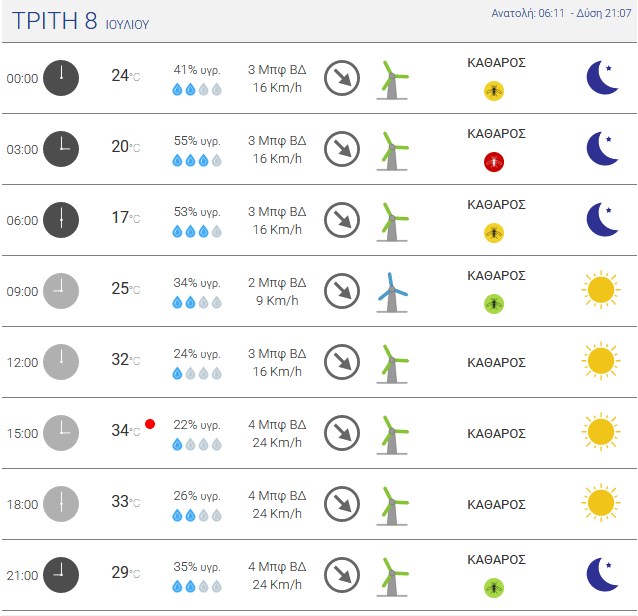
Task: Click the red mosquito icon at 03:00
Action: coord(494,162)
